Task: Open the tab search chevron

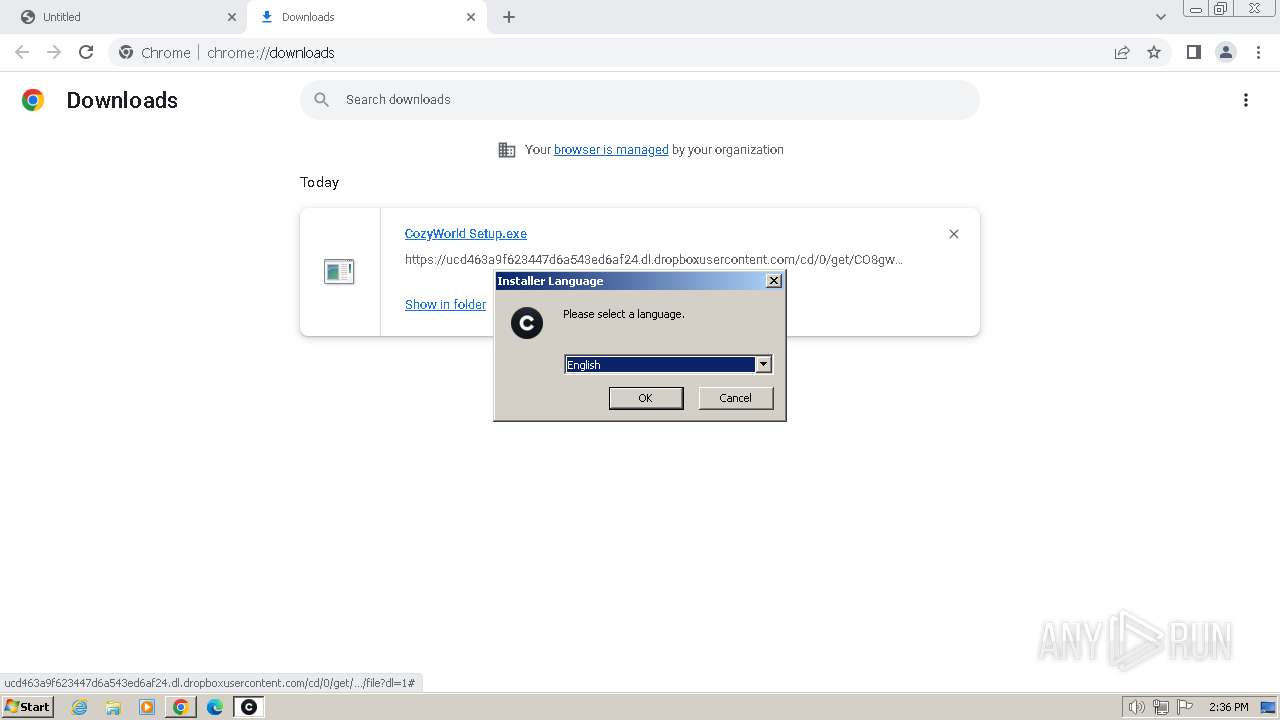Action: (1160, 17)
